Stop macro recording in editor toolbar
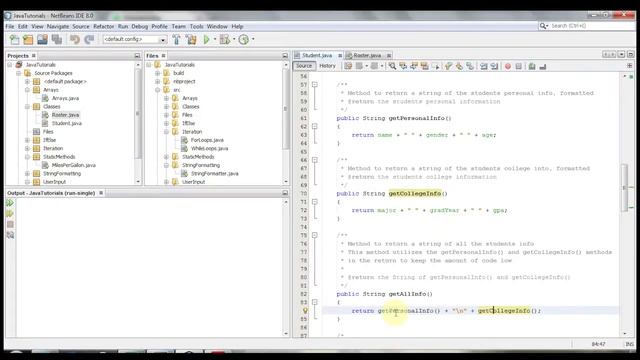 pyautogui.click(x=518, y=66)
